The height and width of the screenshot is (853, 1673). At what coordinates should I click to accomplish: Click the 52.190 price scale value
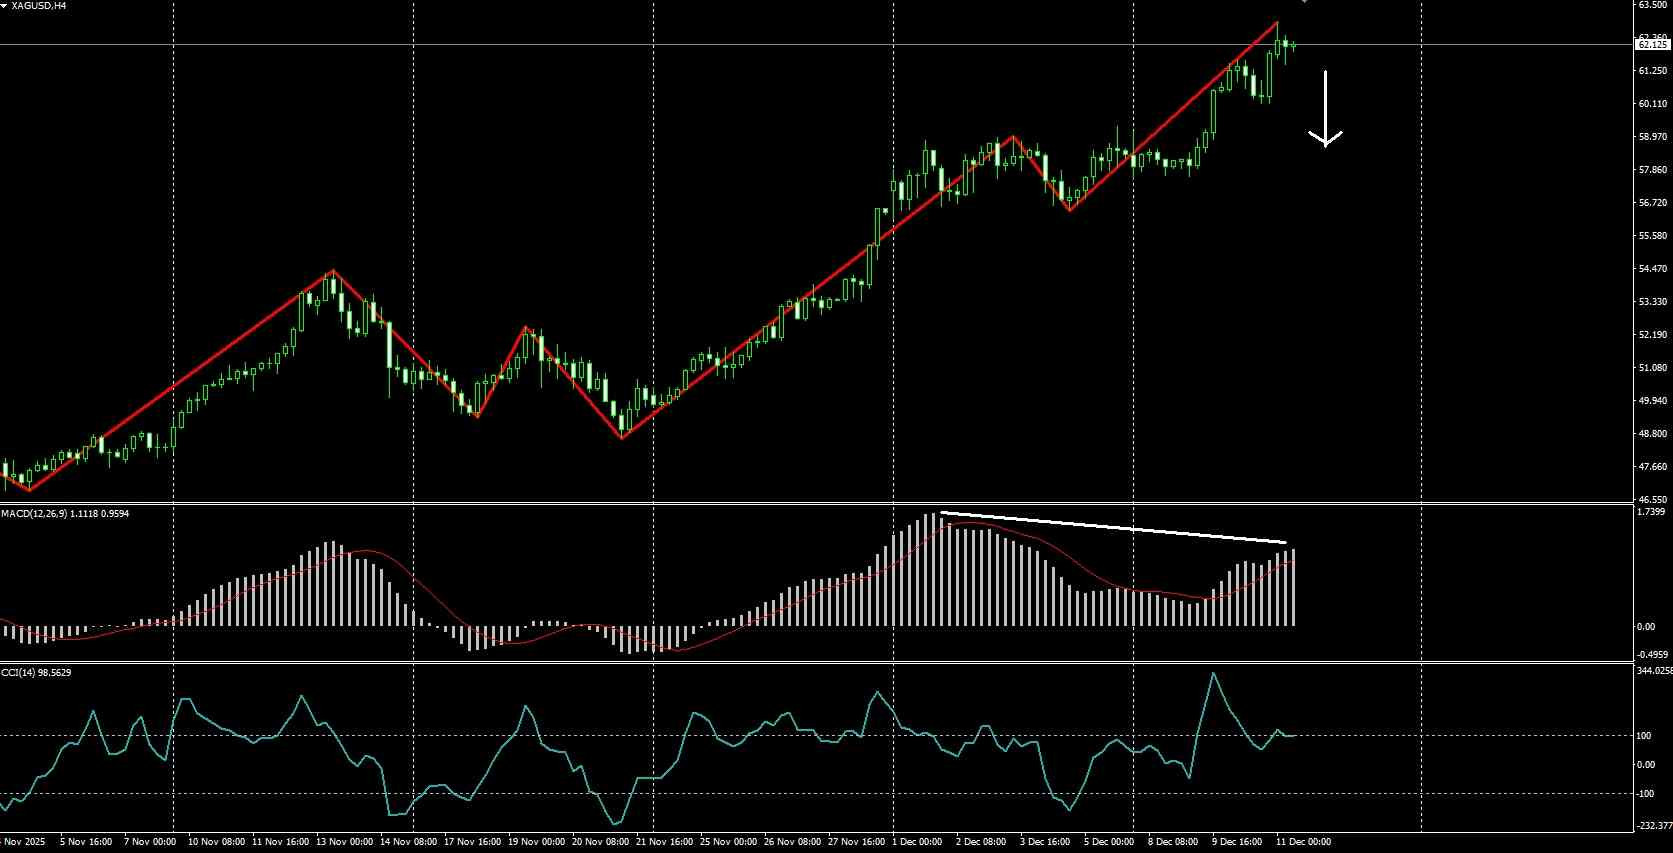coord(1653,335)
